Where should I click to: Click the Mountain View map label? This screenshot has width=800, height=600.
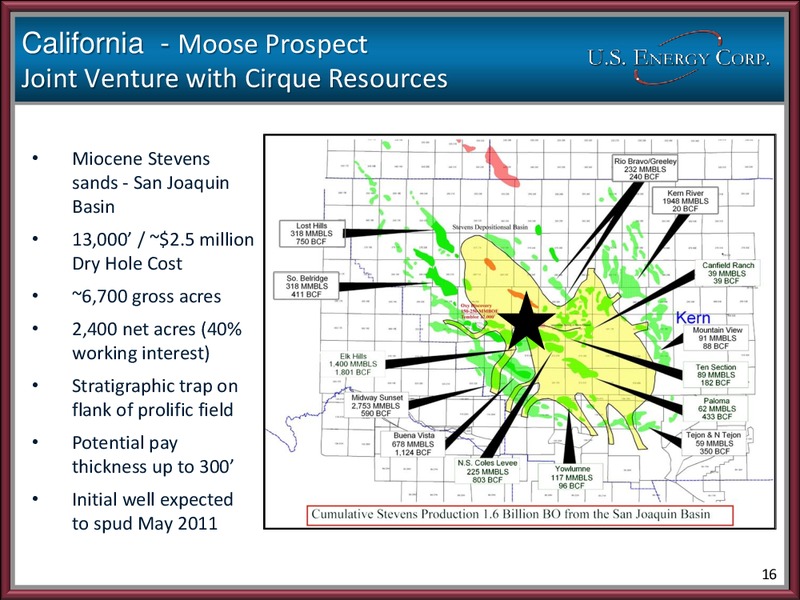(717, 338)
